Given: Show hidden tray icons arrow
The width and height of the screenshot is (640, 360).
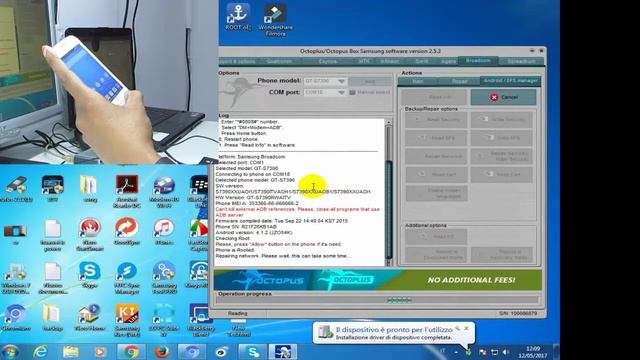Looking at the screenshot, I should tap(456, 352).
